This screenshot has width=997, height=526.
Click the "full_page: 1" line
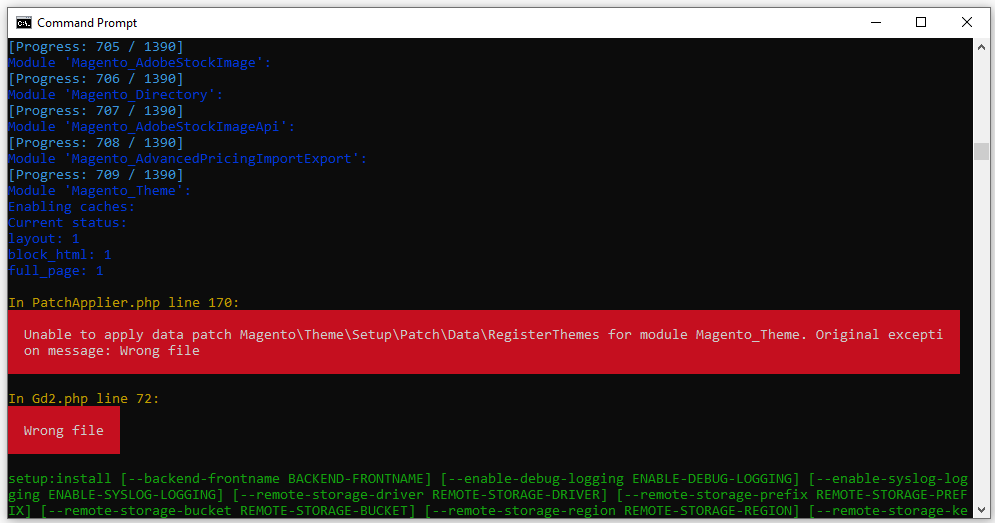[55, 271]
